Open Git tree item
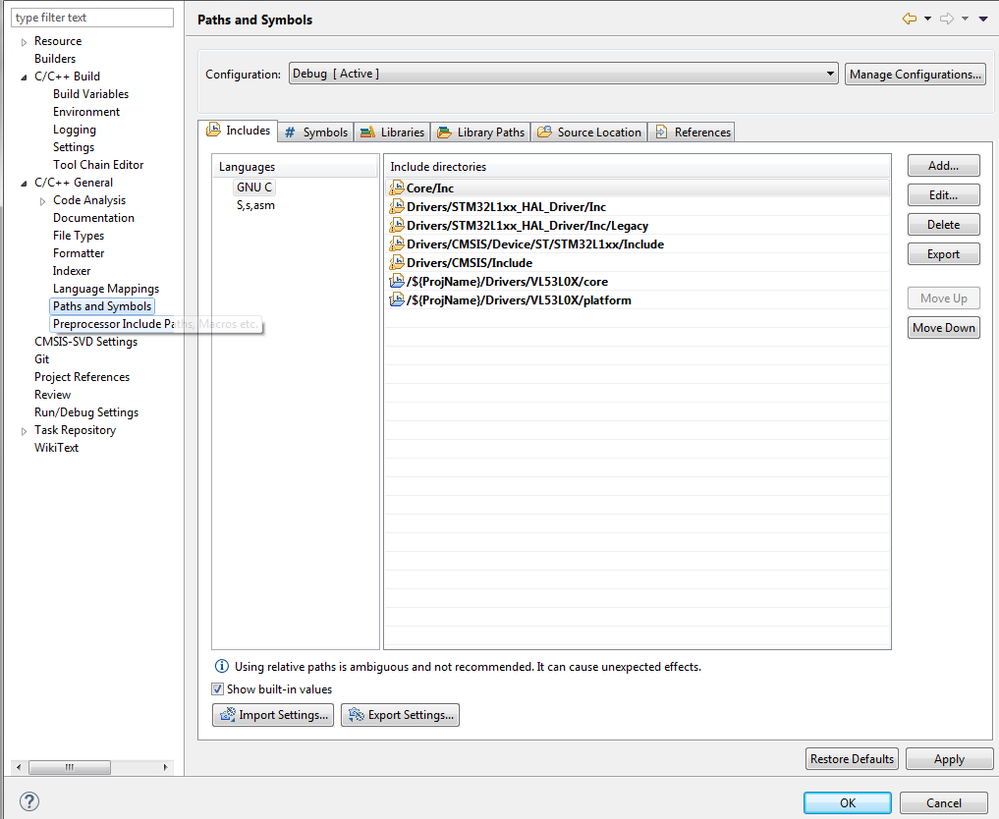 (41, 359)
